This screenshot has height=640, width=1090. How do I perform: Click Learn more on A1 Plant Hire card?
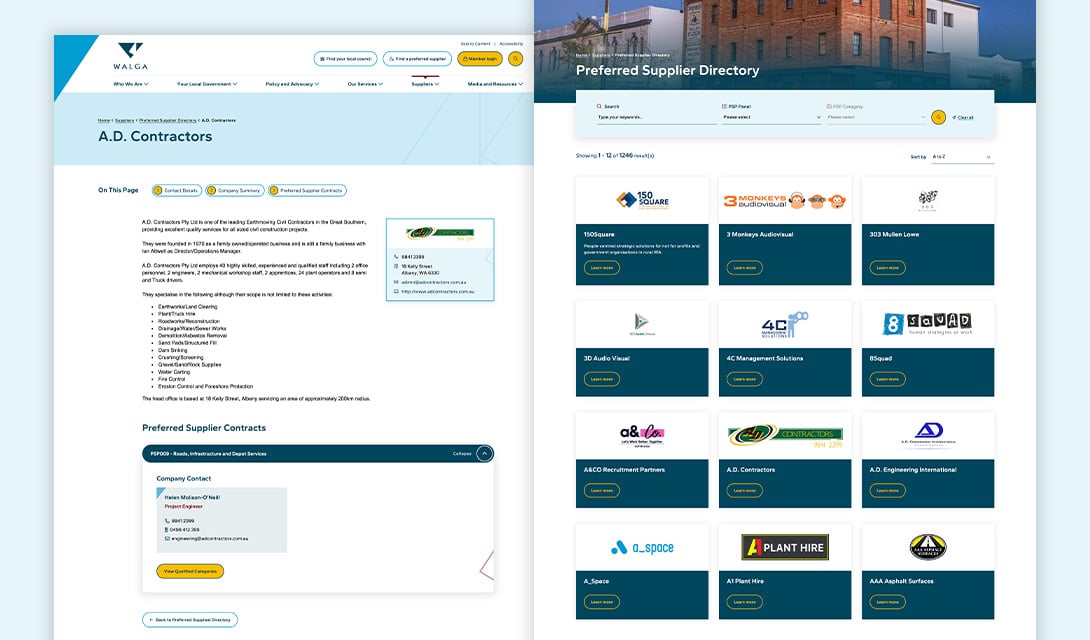[745, 602]
